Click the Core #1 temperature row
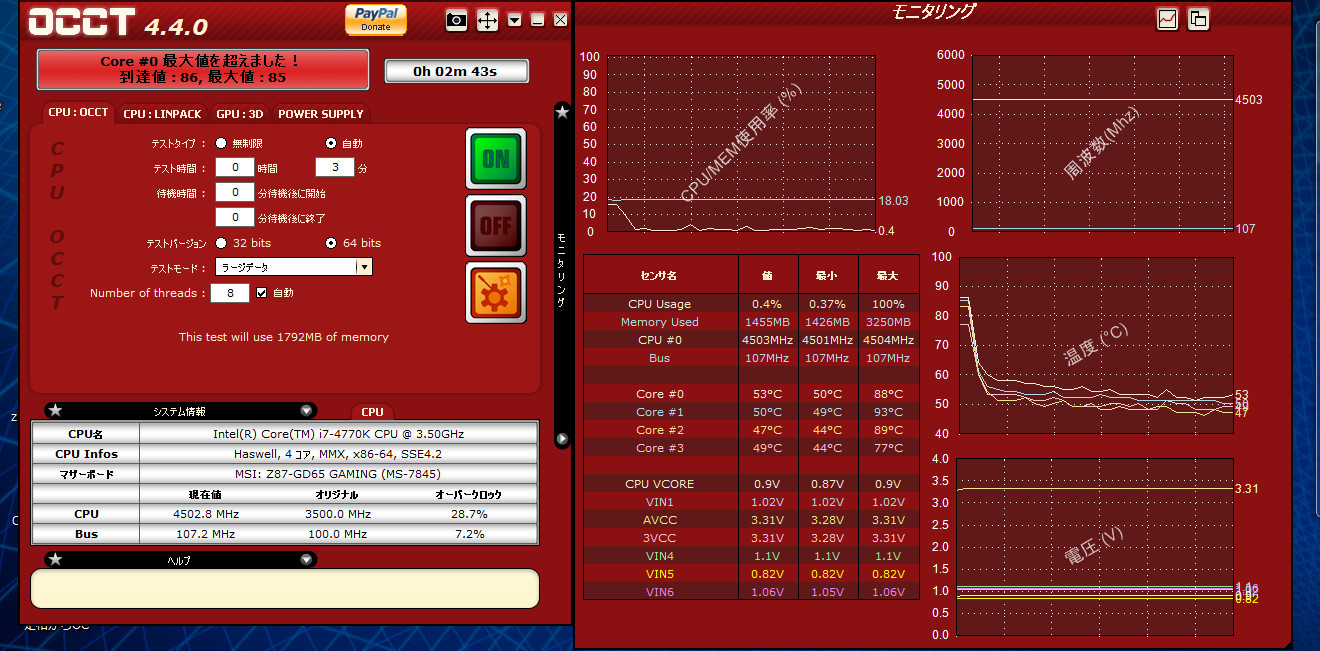Viewport: 1320px width, 651px height. (751, 412)
